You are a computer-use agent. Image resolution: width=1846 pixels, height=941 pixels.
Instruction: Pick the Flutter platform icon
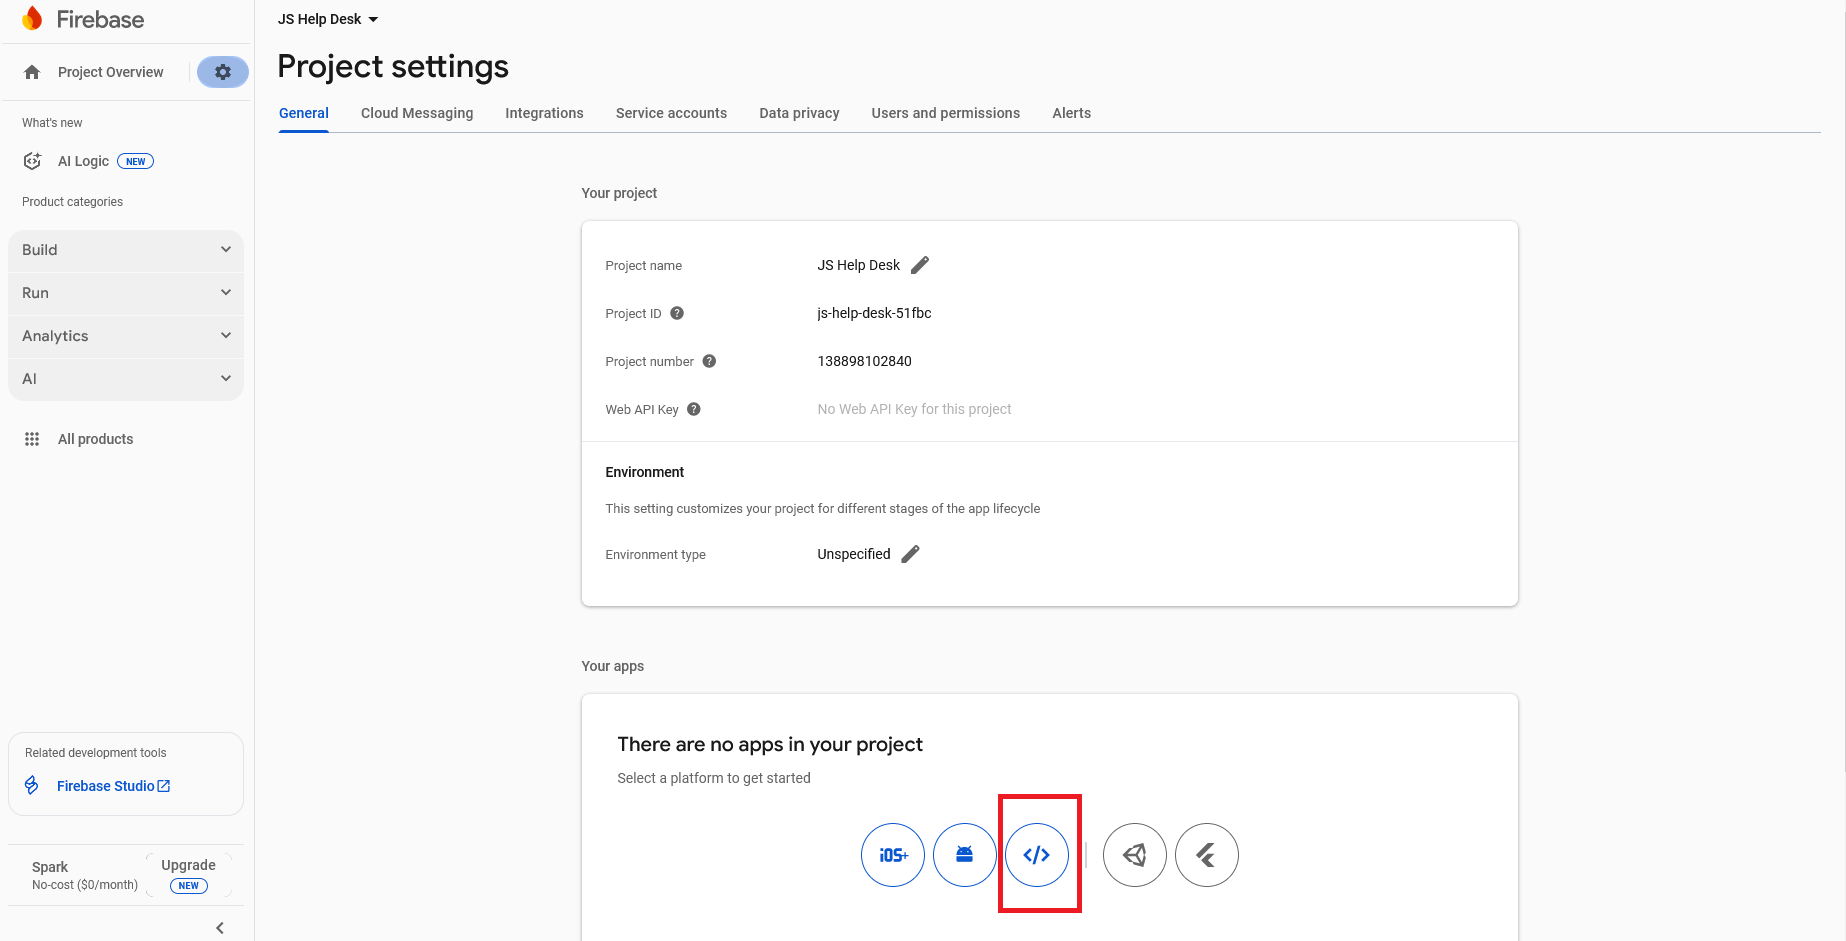1206,855
